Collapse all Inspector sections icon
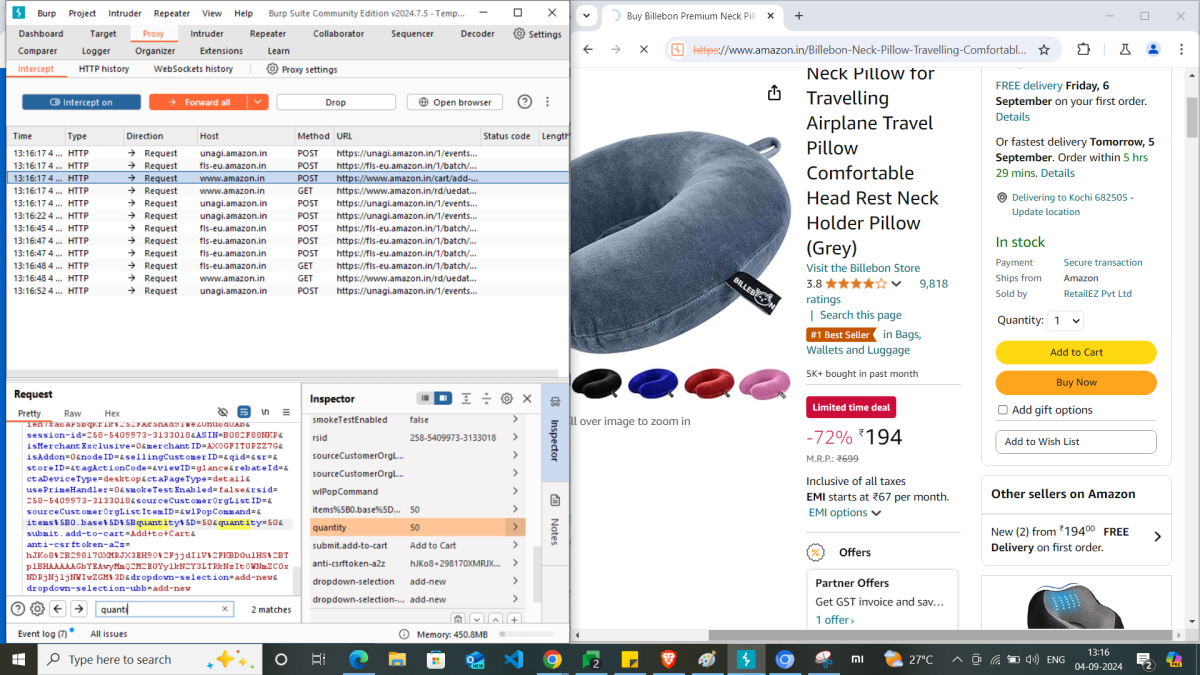Viewport: 1200px width, 675px height. click(486, 398)
